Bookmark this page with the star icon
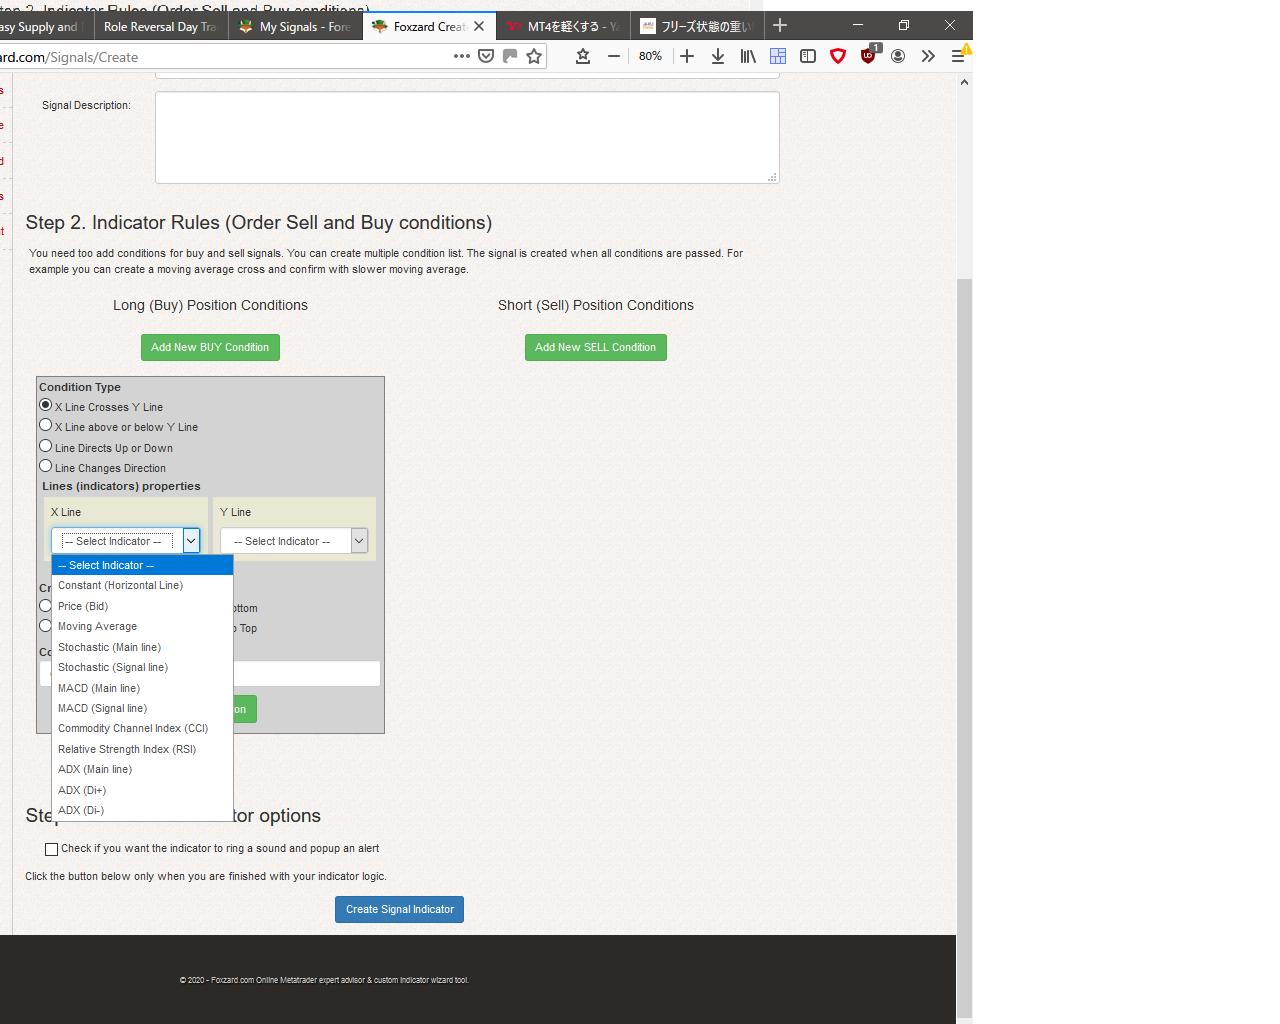Image resolution: width=1280 pixels, height=1024 pixels. click(x=534, y=56)
